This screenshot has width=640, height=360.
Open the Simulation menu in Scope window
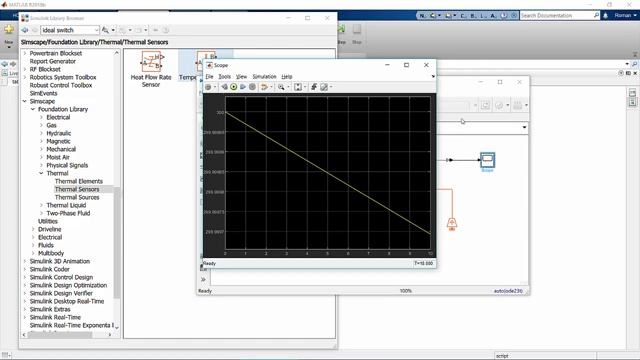point(264,77)
